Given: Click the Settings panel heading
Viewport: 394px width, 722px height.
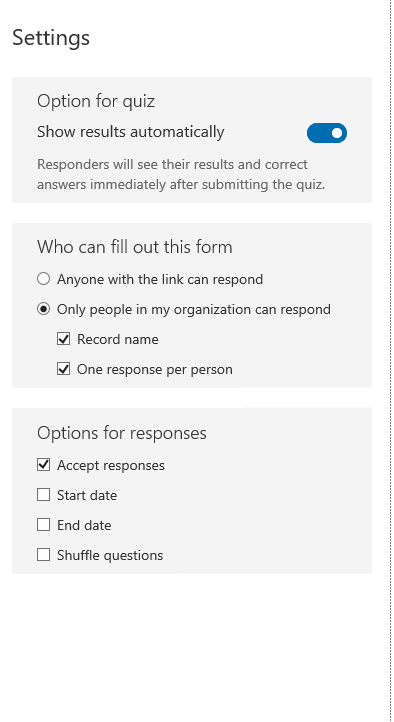Looking at the screenshot, I should coord(51,38).
